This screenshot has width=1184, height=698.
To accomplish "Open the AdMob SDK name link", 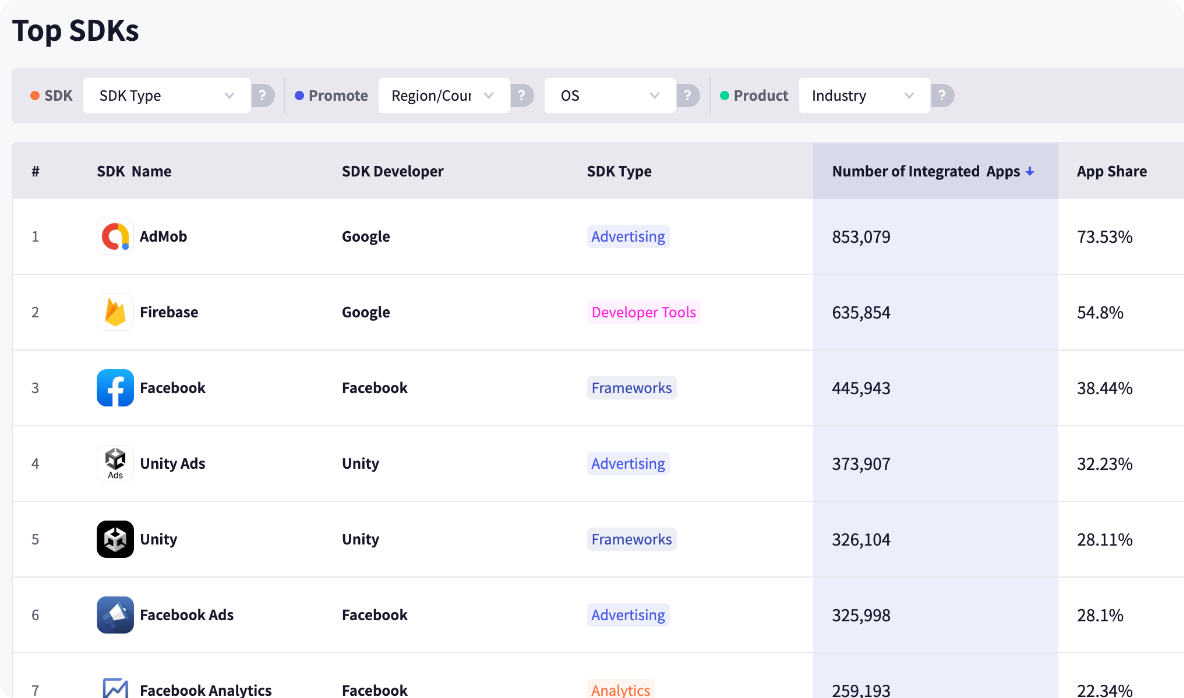I will tap(163, 236).
